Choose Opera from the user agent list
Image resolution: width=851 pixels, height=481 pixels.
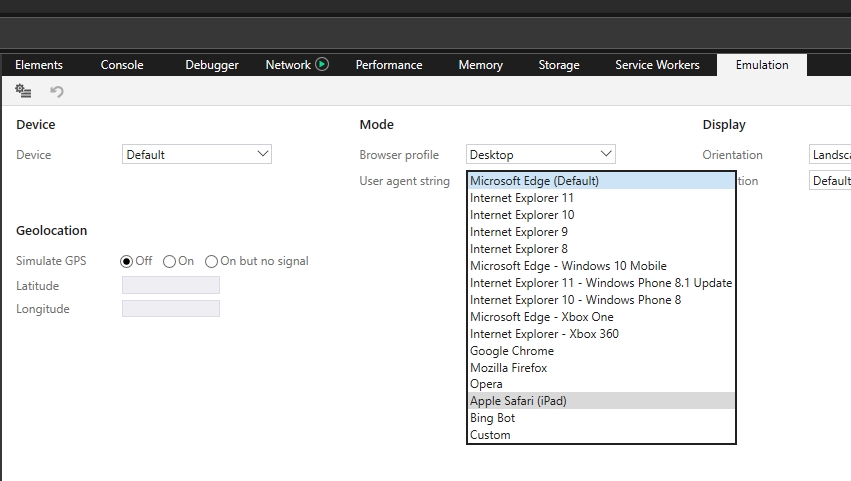pos(601,384)
